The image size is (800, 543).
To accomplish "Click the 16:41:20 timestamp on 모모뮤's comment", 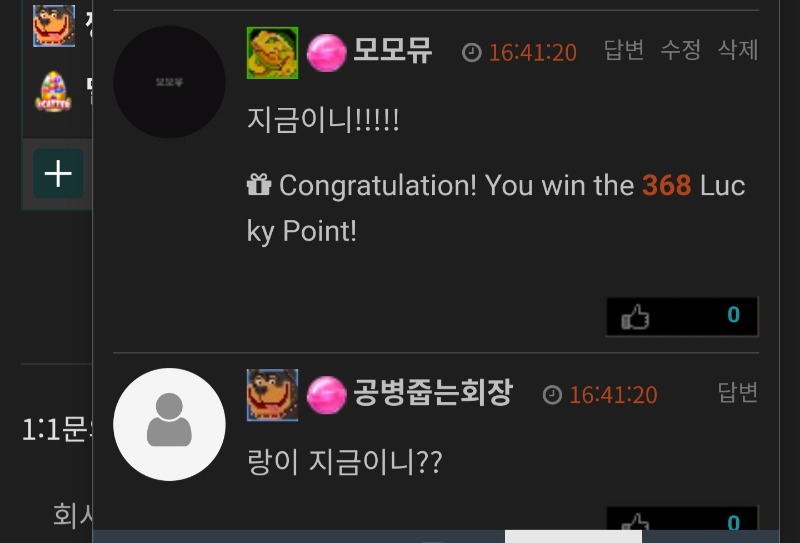I will coord(533,53).
